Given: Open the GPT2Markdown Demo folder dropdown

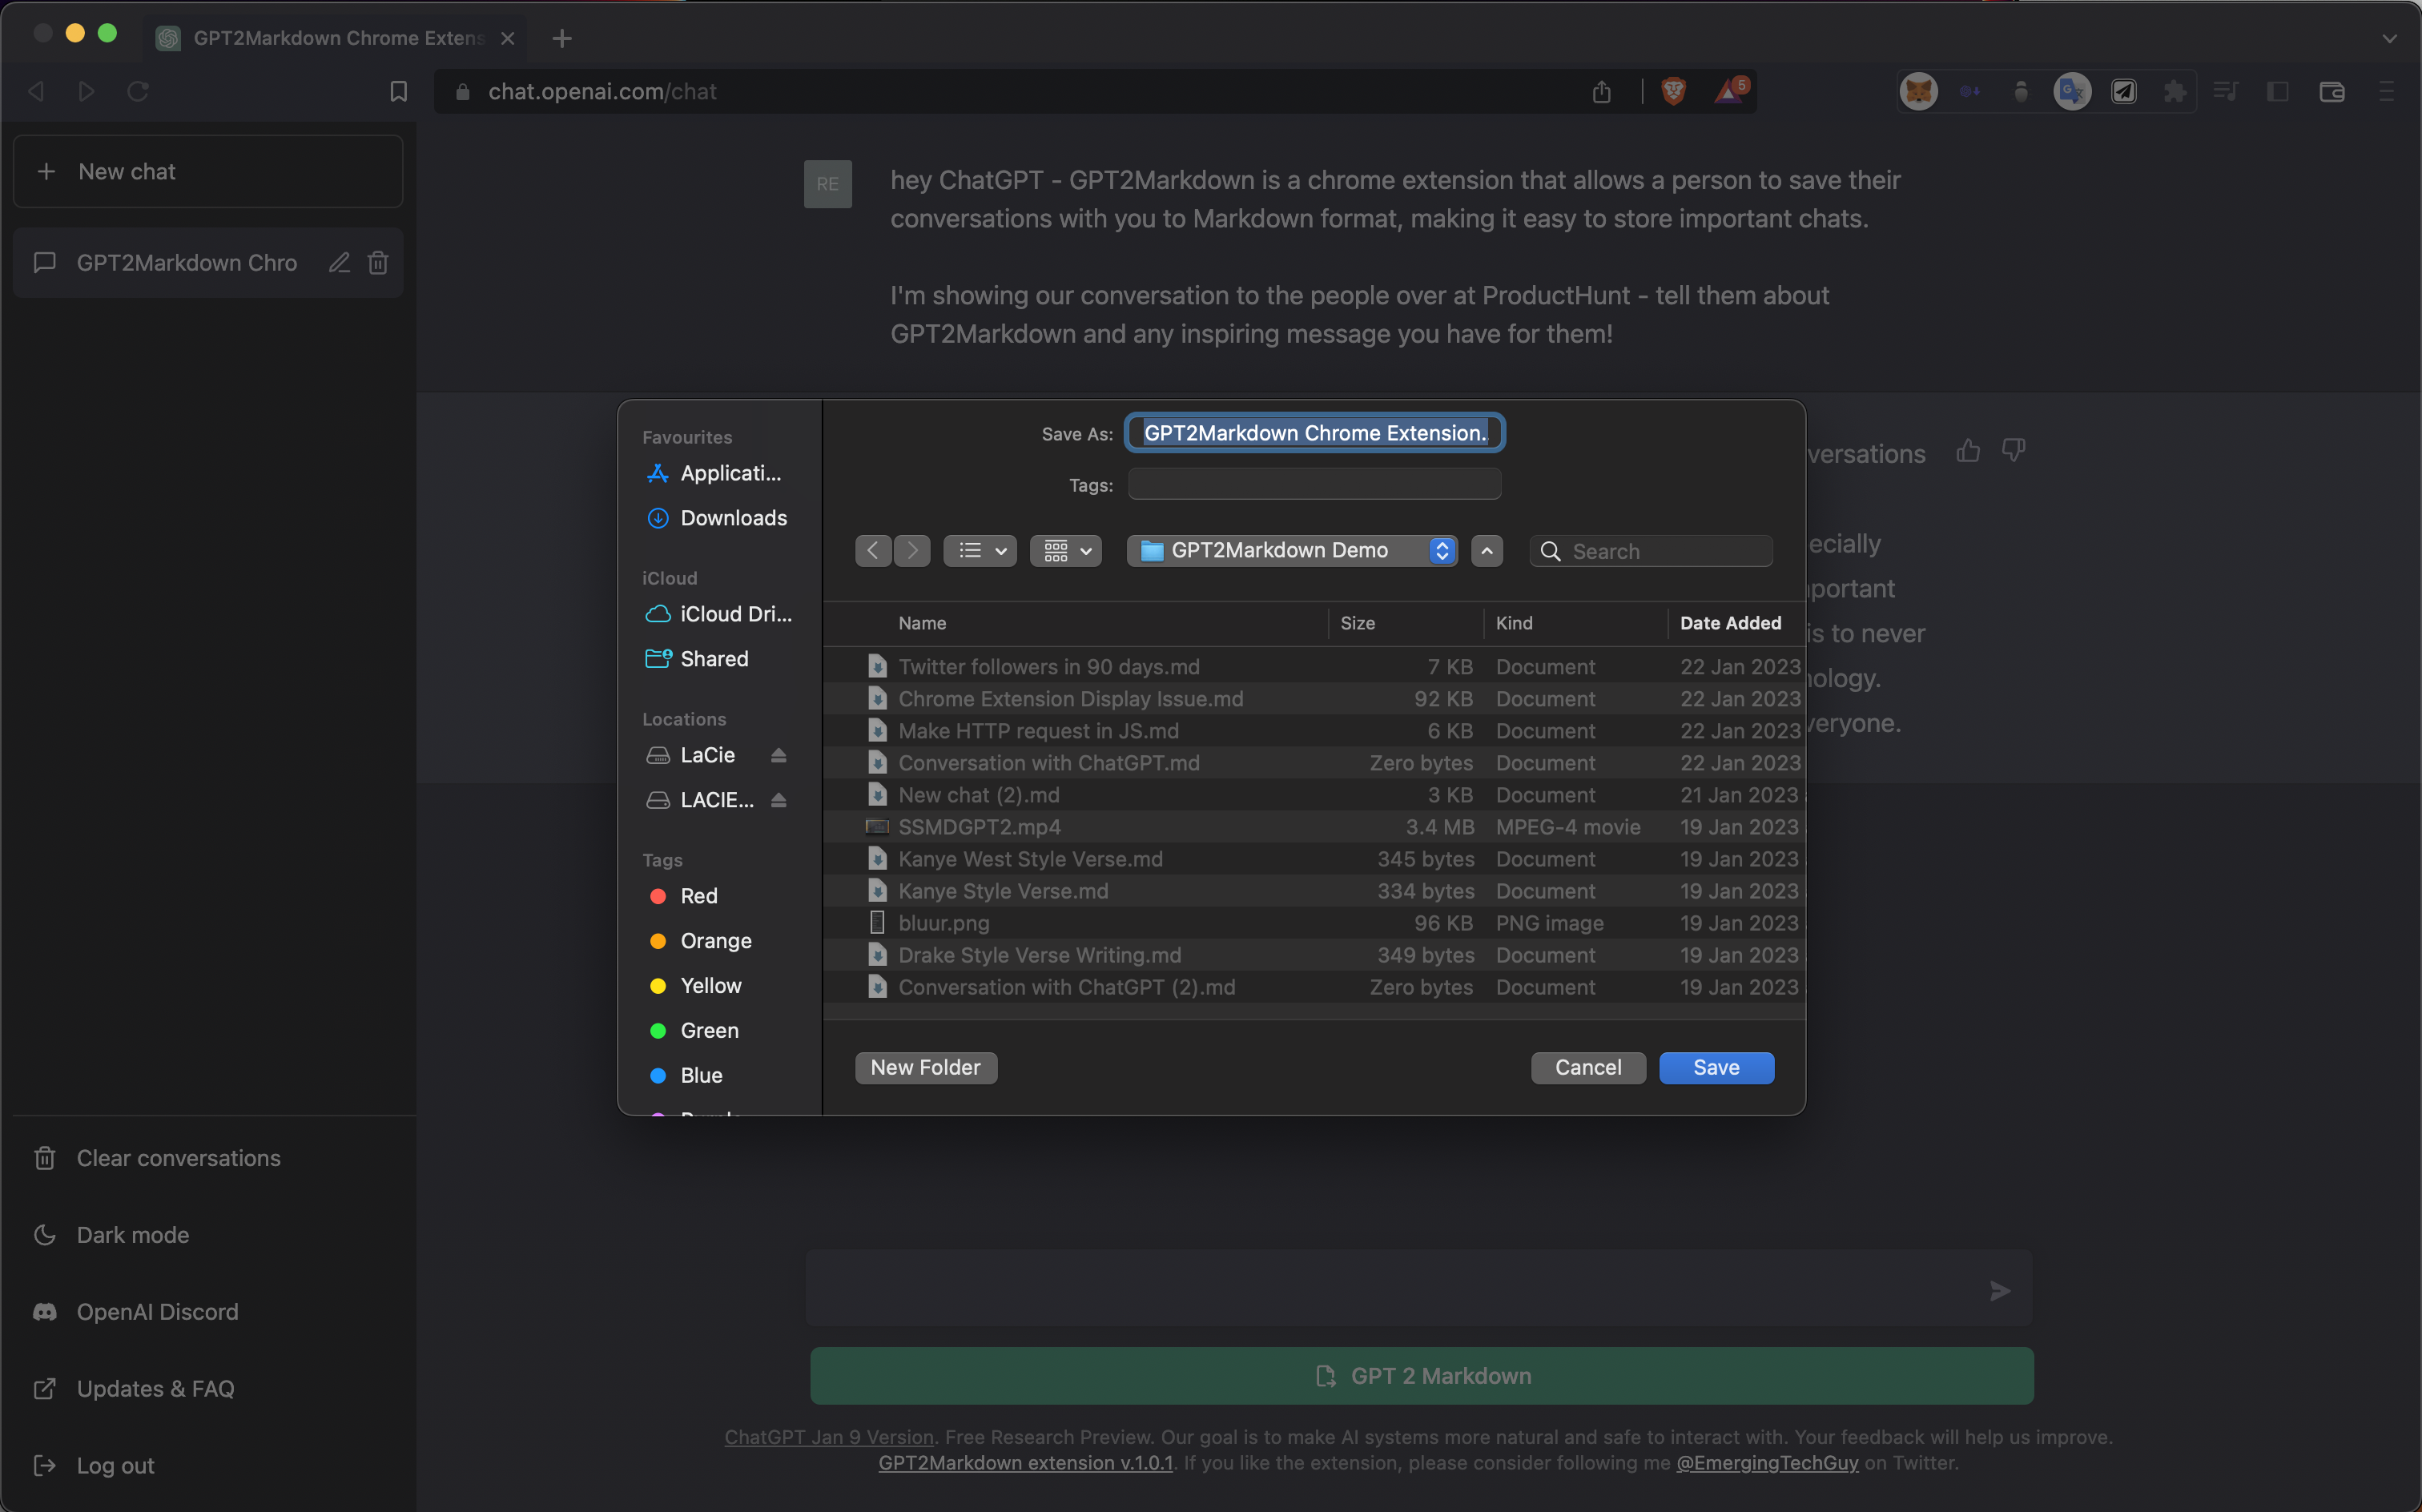Looking at the screenshot, I should (1291, 551).
